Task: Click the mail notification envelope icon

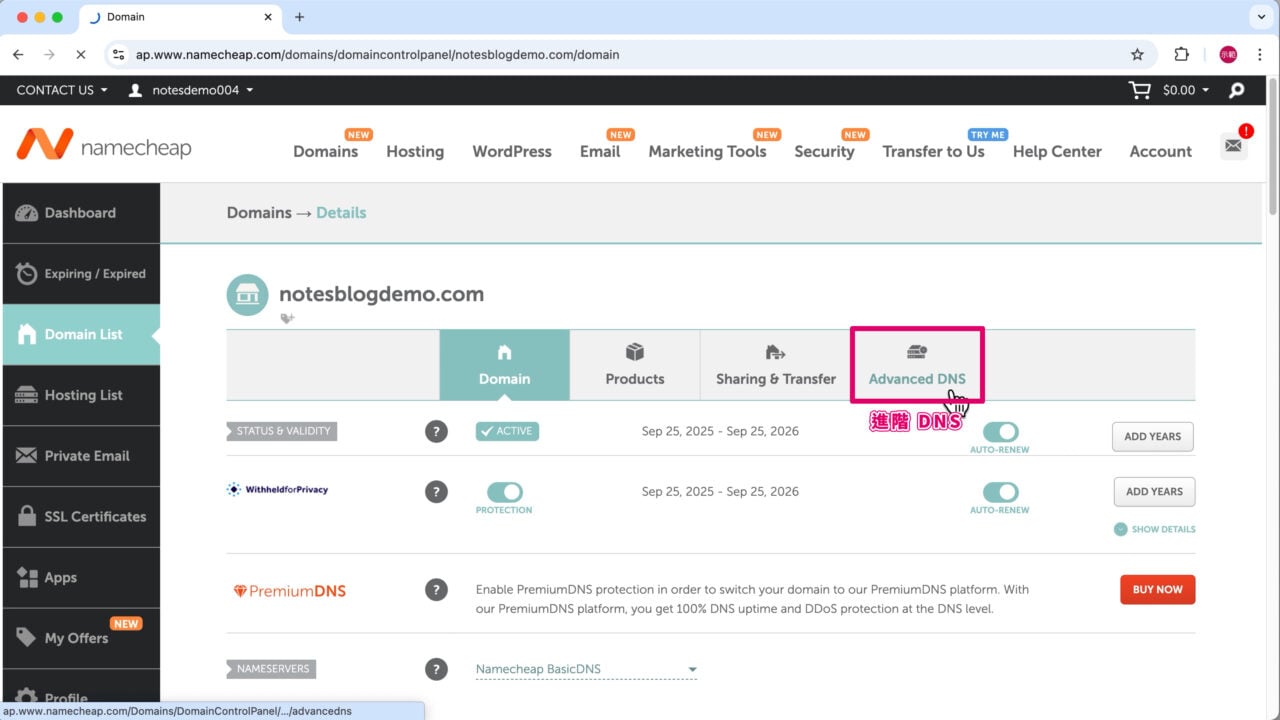Action: 1233,146
